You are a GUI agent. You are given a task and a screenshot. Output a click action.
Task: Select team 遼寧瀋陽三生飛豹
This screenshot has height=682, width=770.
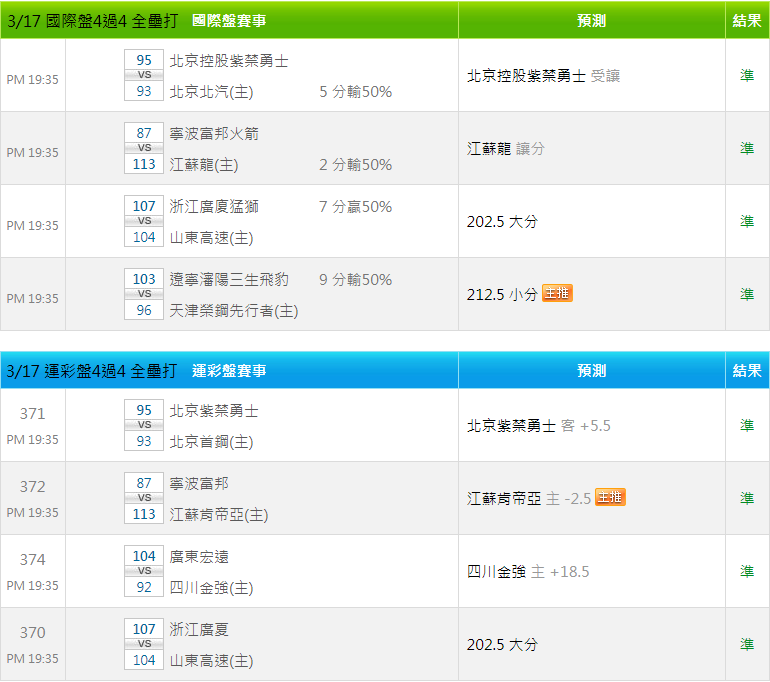tap(229, 280)
